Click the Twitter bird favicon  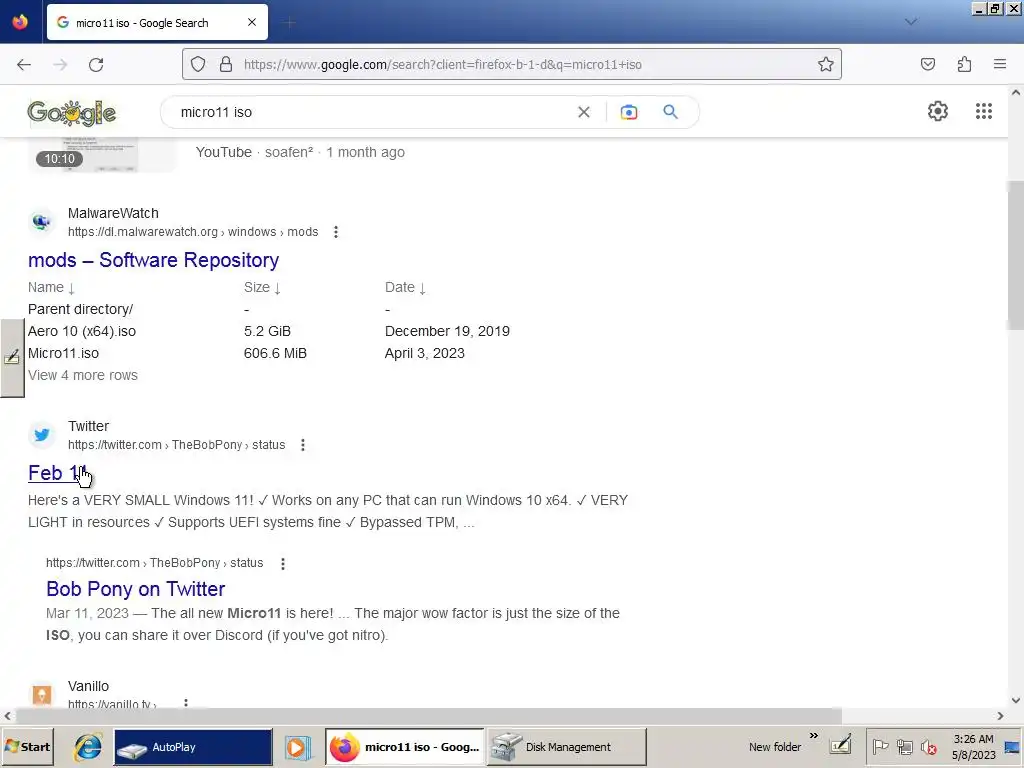click(42, 435)
